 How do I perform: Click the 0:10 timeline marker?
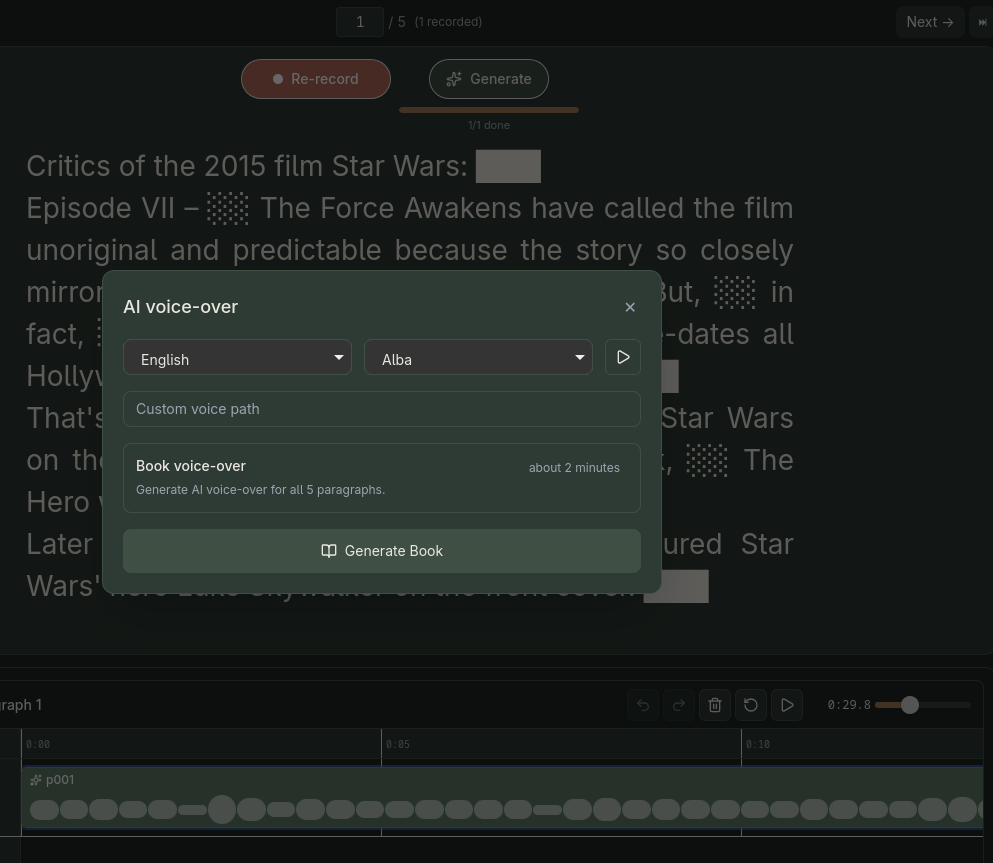tap(758, 745)
